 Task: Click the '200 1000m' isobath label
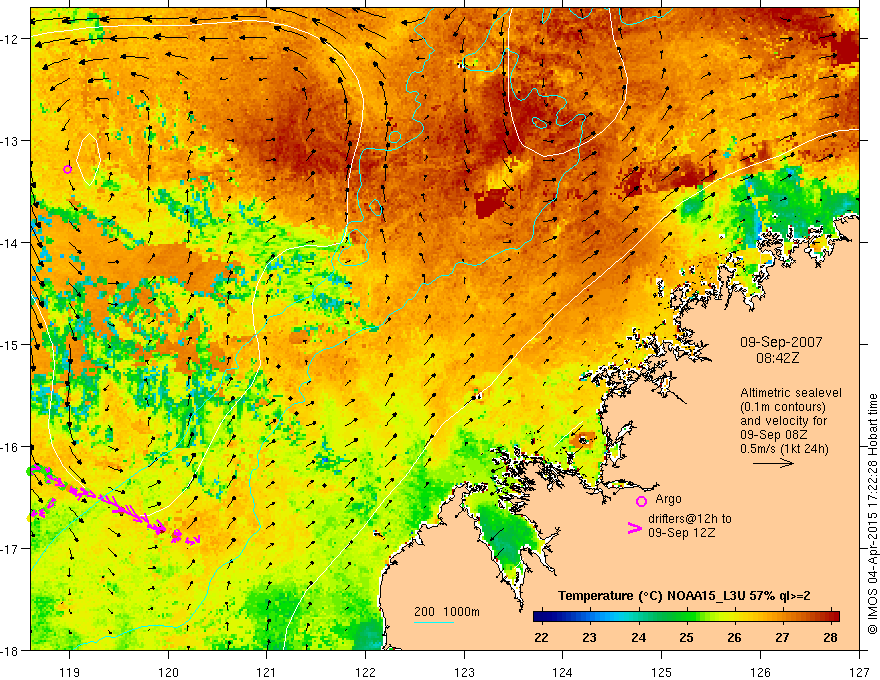click(447, 612)
